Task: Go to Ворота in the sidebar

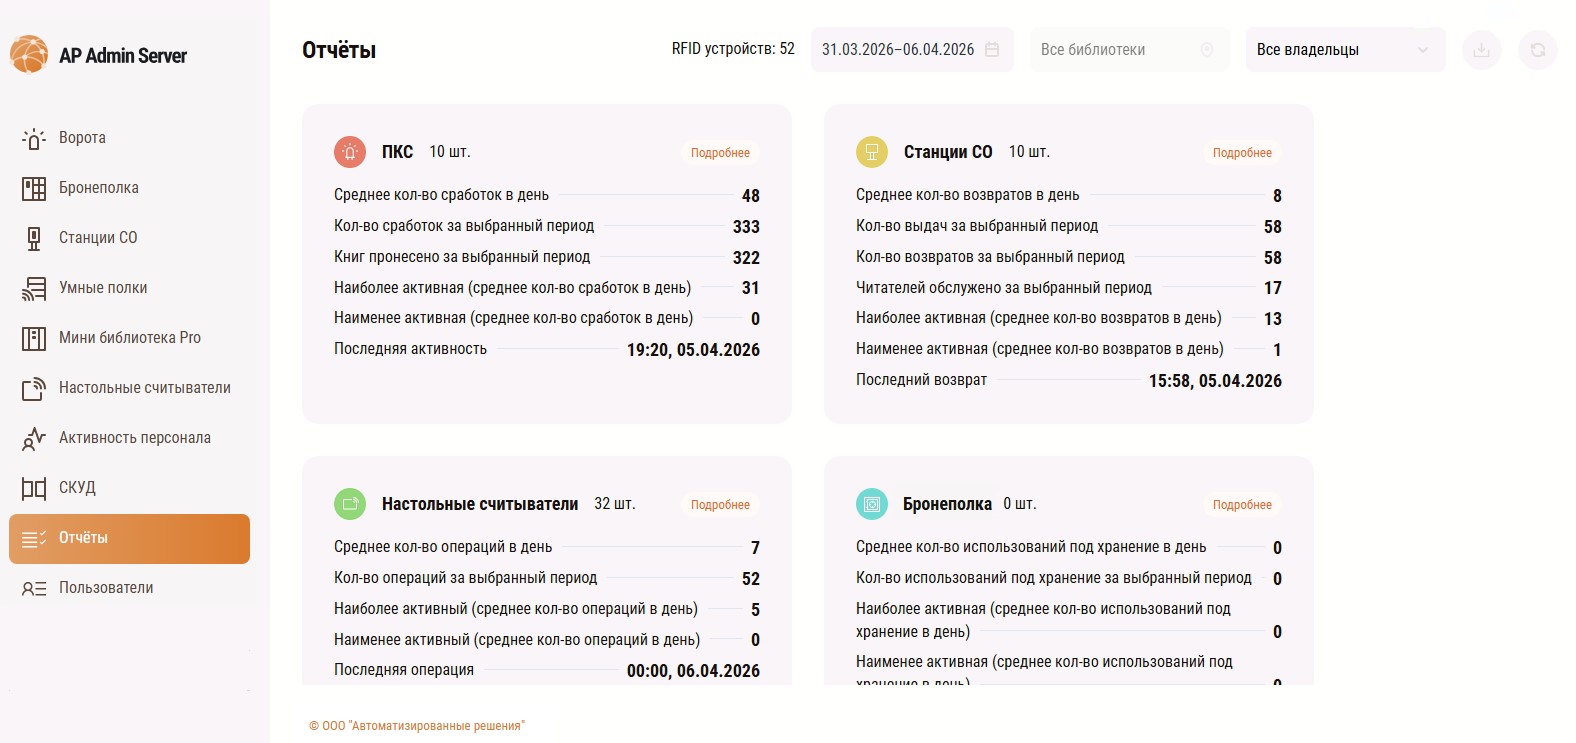Action: [82, 138]
